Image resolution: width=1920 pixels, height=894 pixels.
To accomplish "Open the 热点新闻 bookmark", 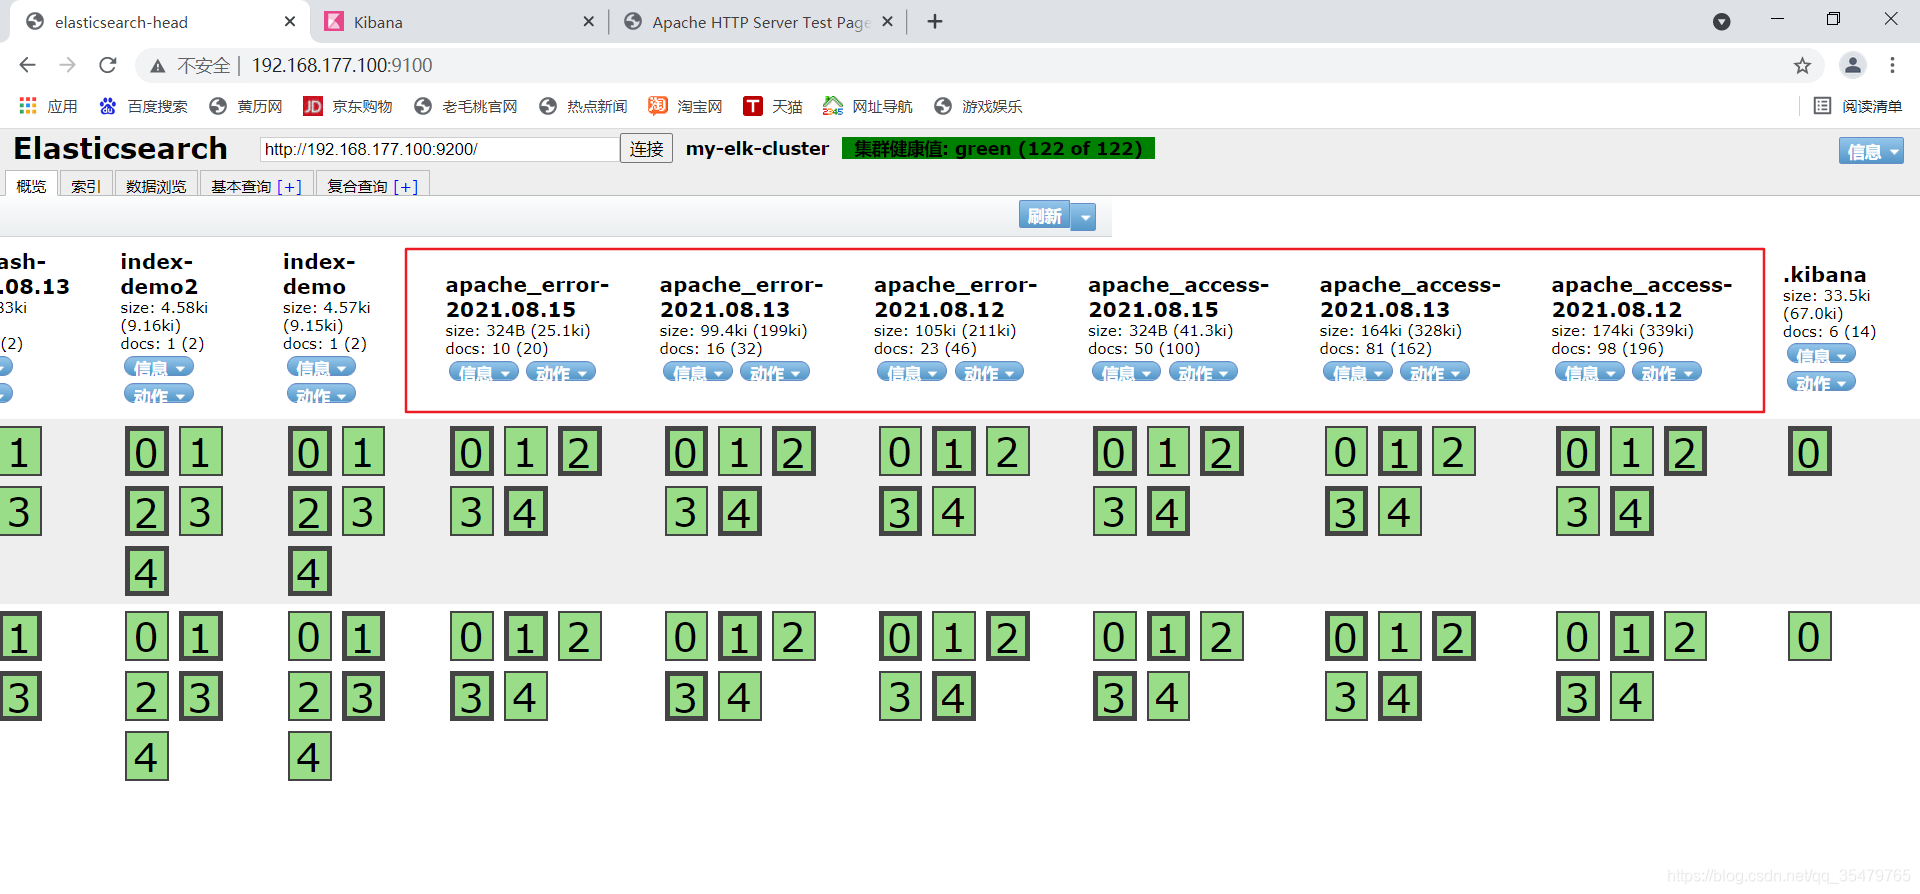I will 582,106.
